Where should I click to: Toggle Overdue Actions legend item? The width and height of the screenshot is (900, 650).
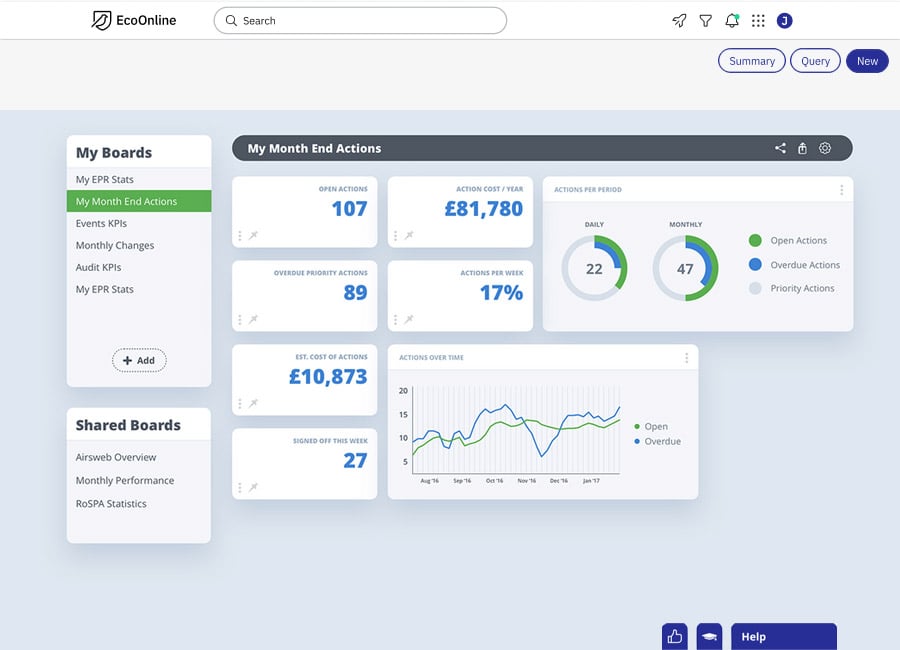[794, 265]
